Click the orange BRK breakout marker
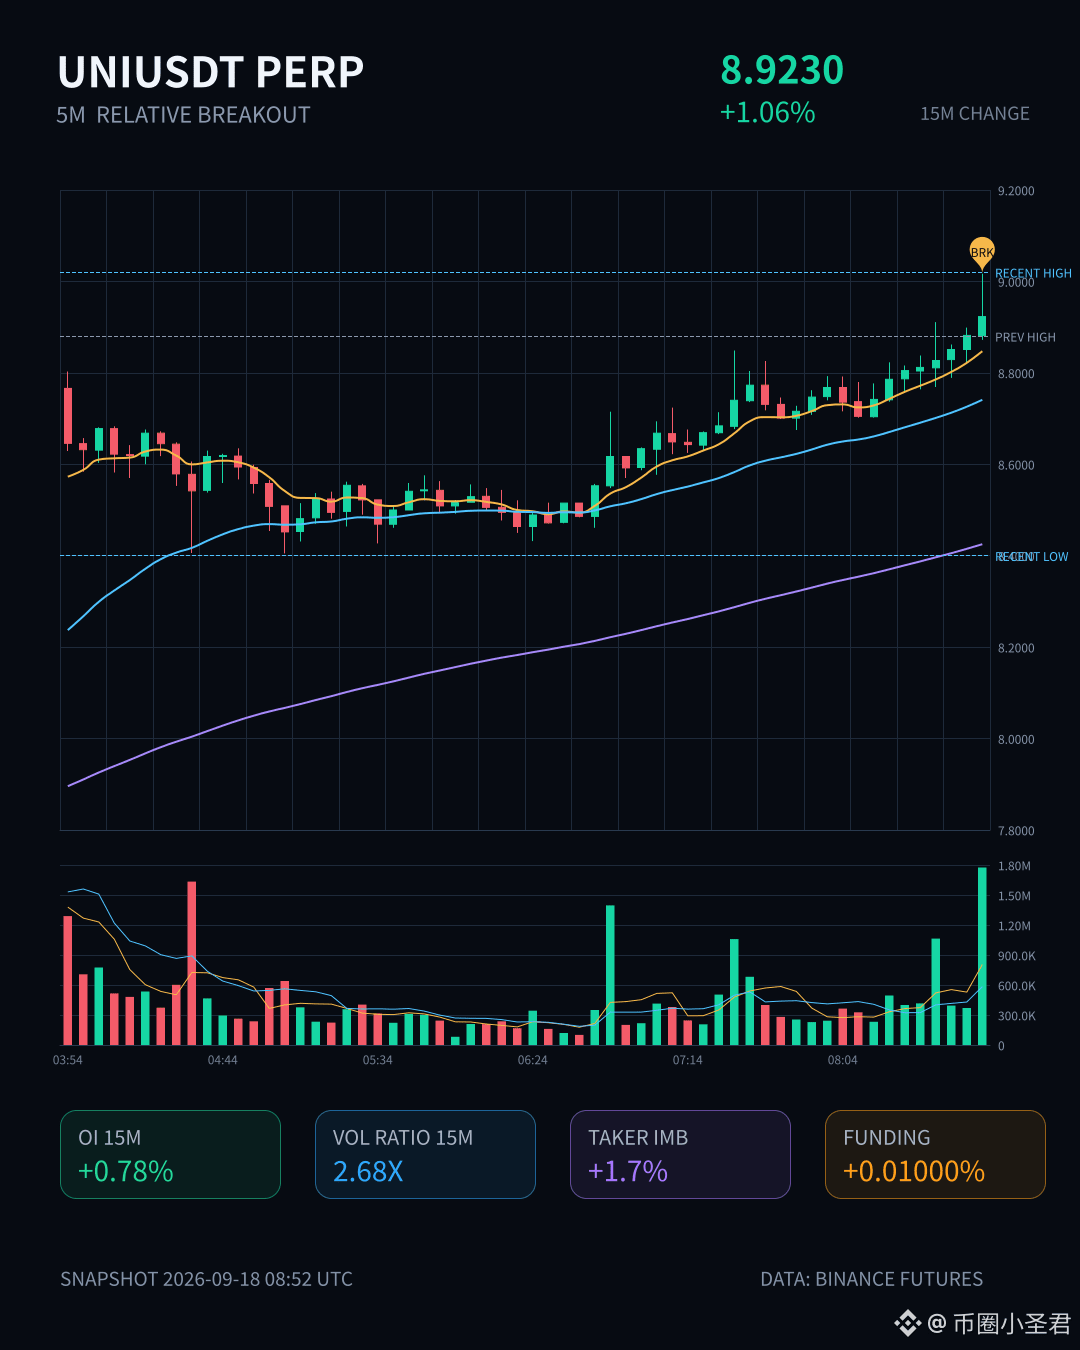This screenshot has width=1080, height=1350. click(x=982, y=252)
